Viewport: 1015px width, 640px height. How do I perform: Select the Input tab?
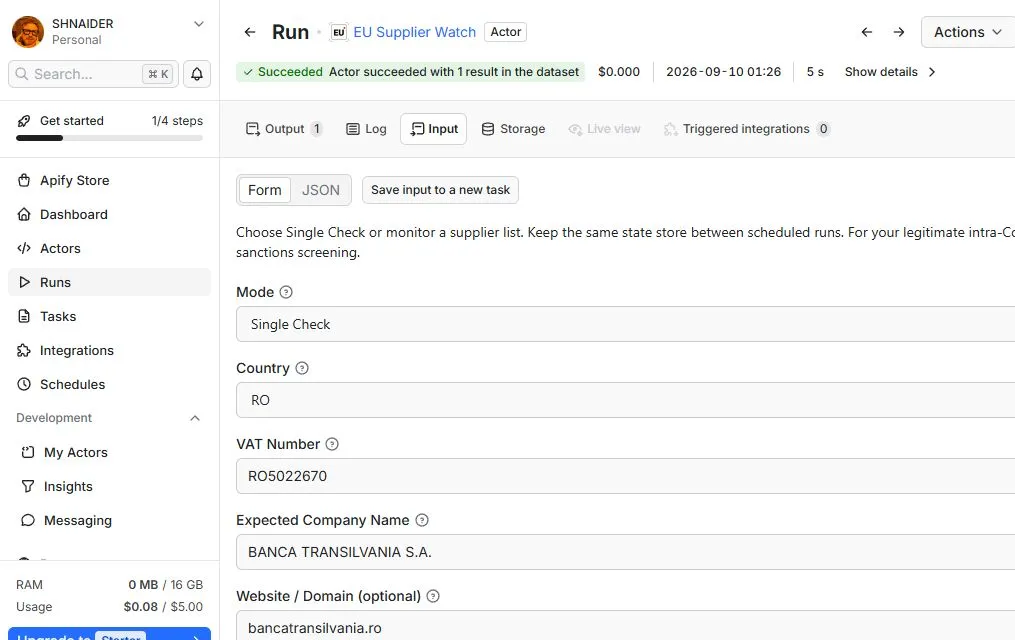(434, 129)
